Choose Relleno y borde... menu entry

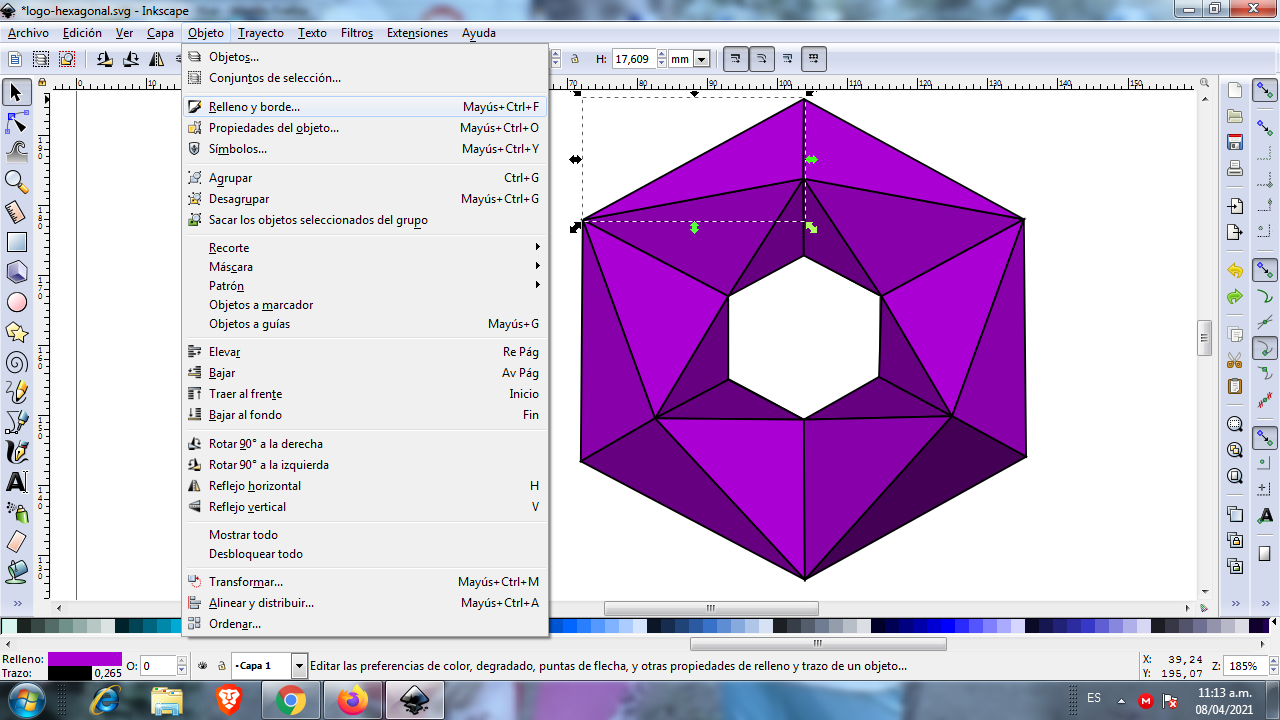click(x=364, y=107)
